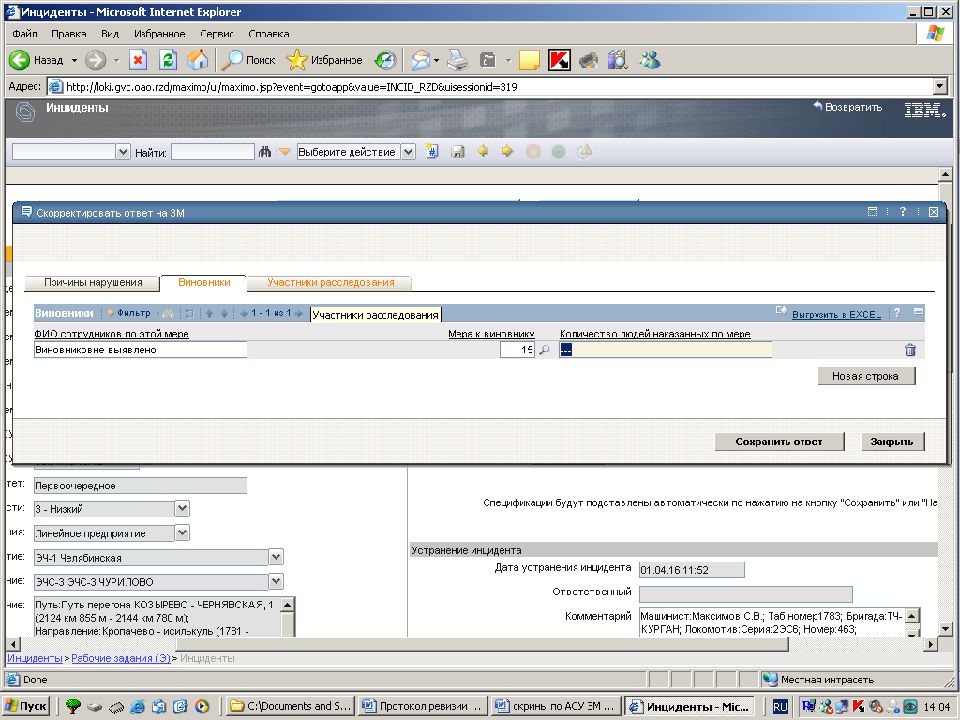Switch to the Причины нарушения tab
This screenshot has width=960, height=720.
coord(93,282)
